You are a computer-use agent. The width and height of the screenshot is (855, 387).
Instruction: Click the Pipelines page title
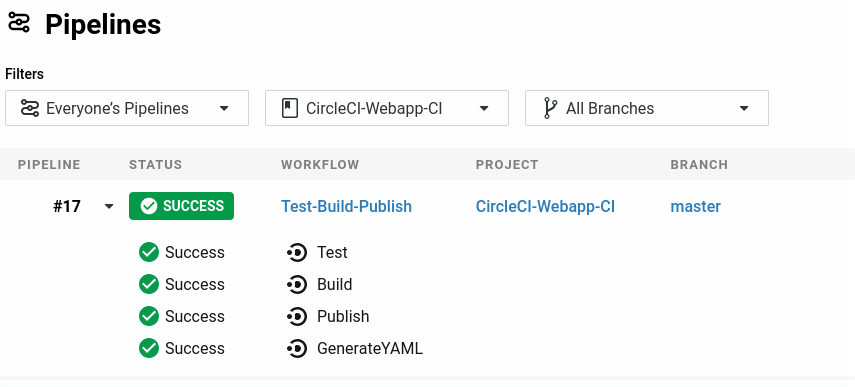tap(103, 25)
